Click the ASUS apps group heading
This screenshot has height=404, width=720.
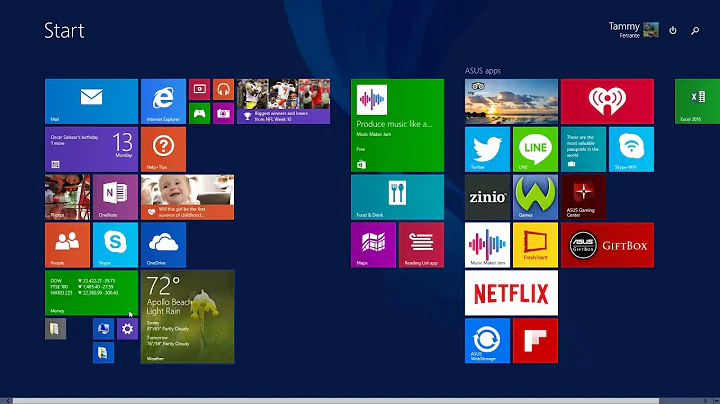click(483, 71)
